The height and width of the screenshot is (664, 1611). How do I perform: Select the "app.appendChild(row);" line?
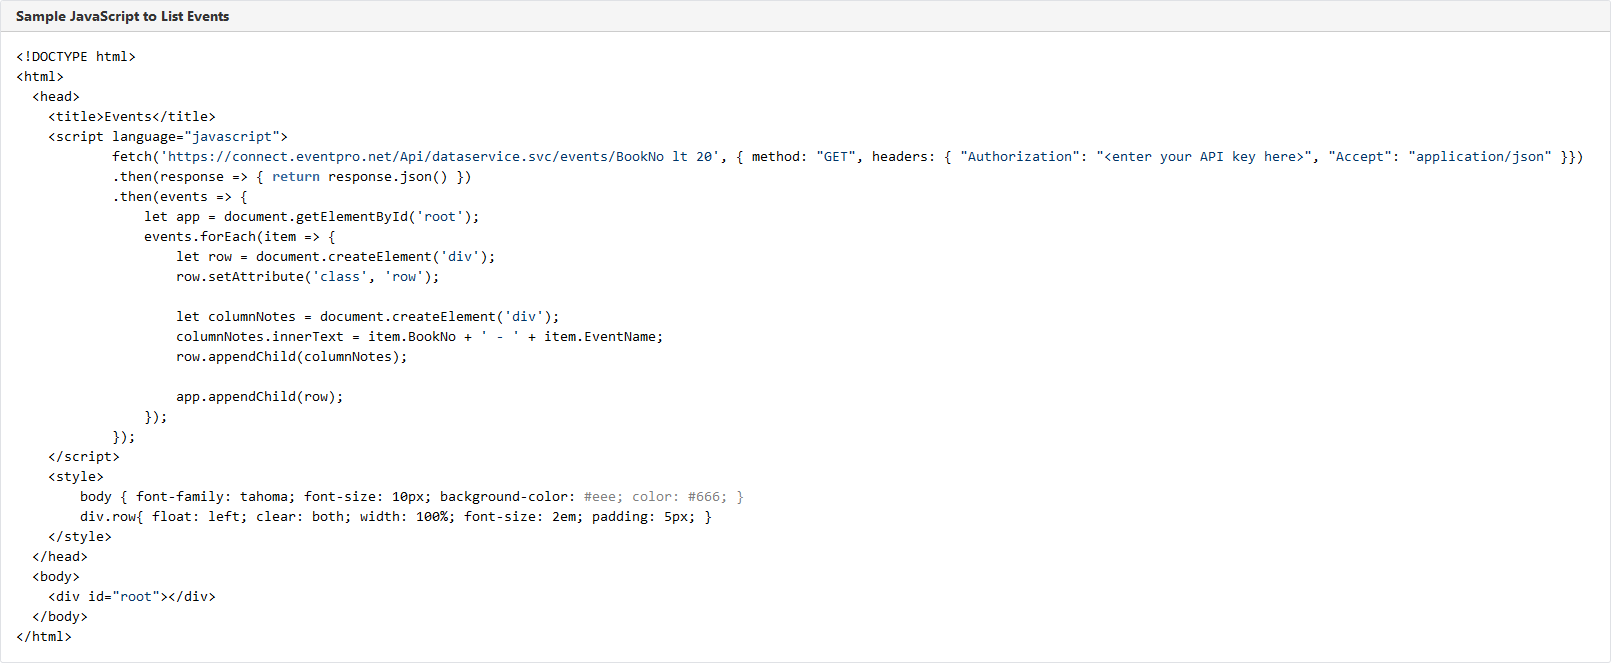click(x=260, y=397)
